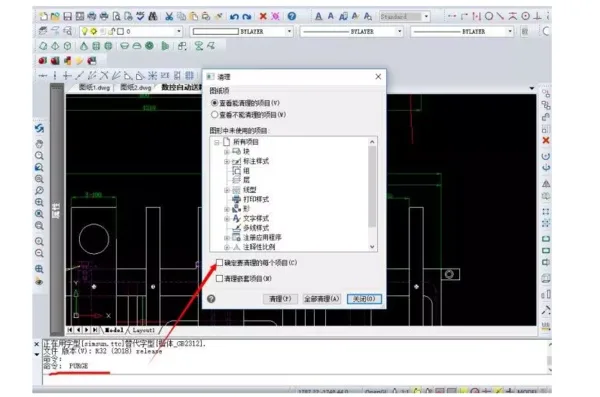
Task: Click the 清理 (Purge) button
Action: [x=280, y=299]
